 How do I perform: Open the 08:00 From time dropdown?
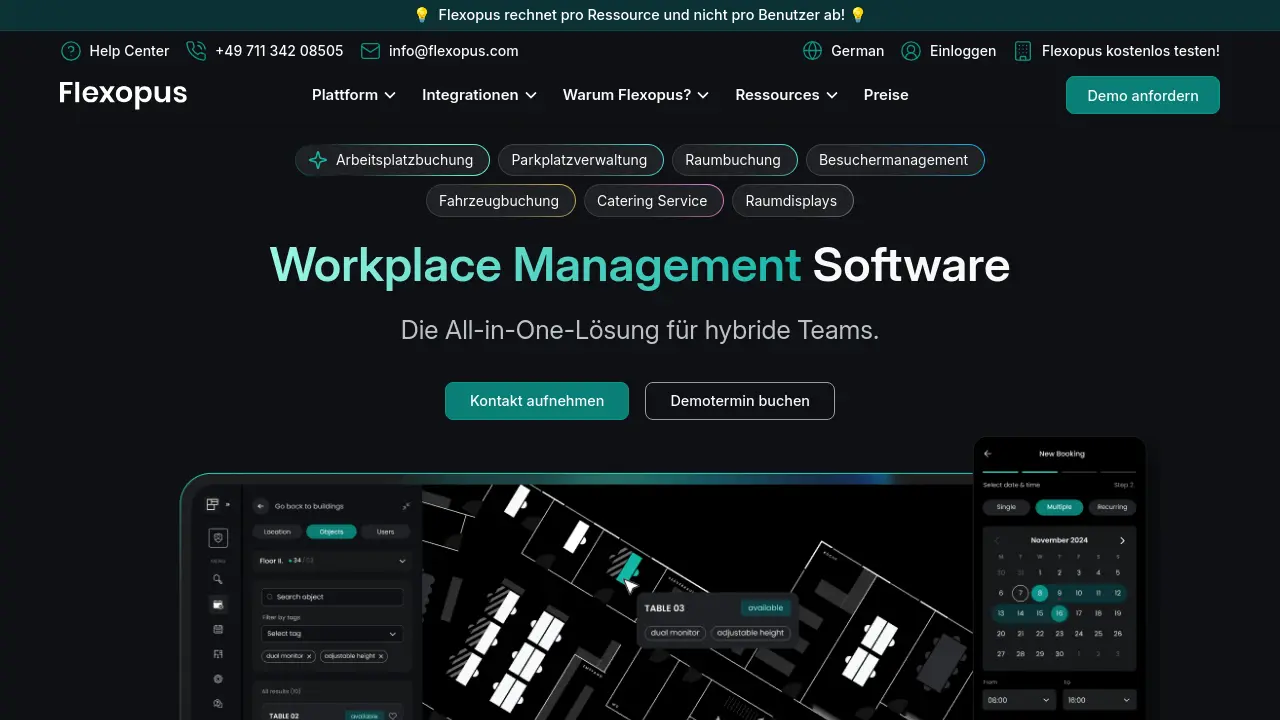pos(1019,701)
